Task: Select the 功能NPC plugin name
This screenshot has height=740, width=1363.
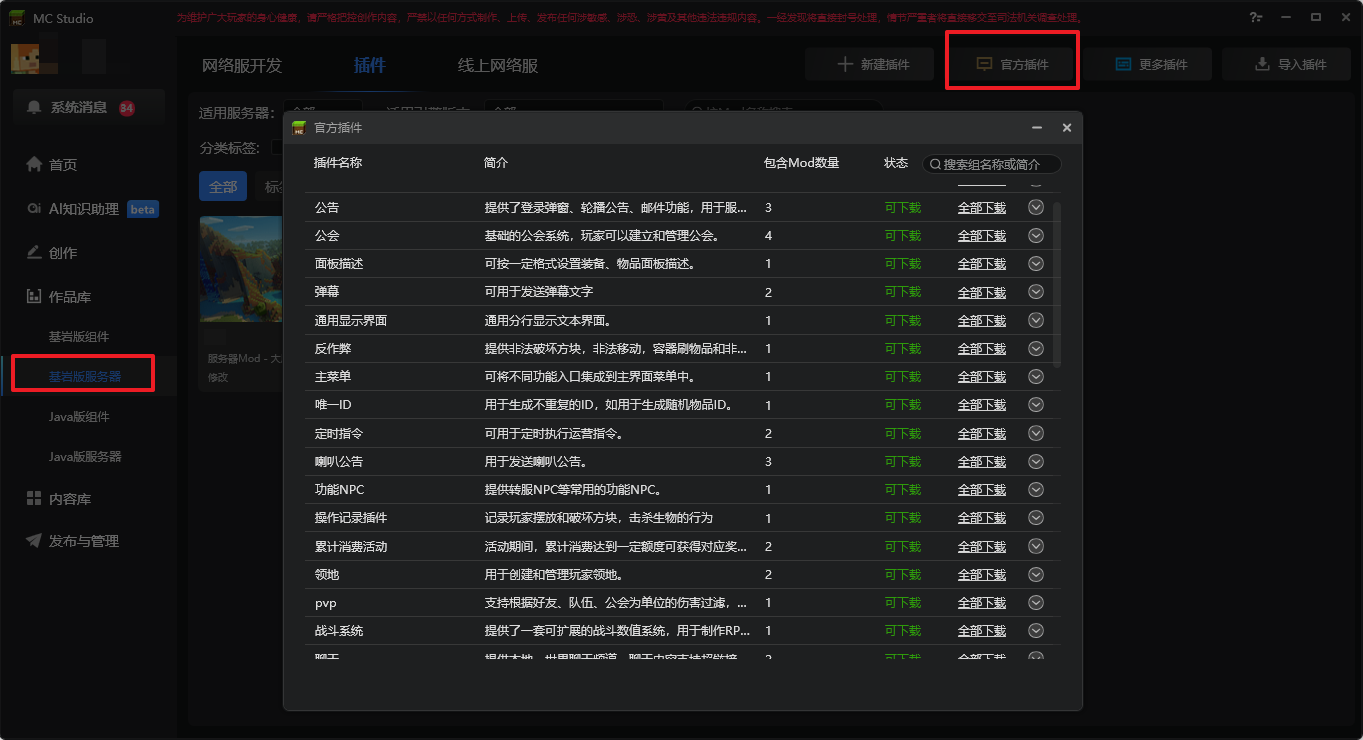Action: pos(340,490)
